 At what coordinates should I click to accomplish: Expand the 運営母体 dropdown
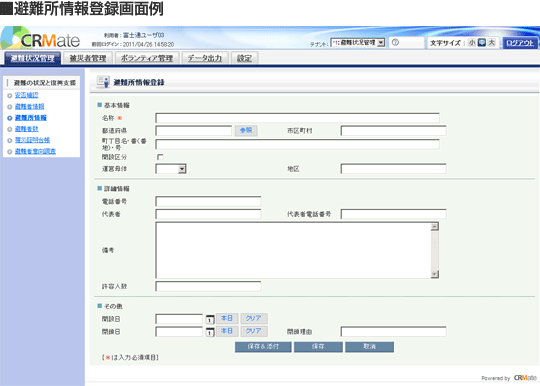tap(171, 169)
